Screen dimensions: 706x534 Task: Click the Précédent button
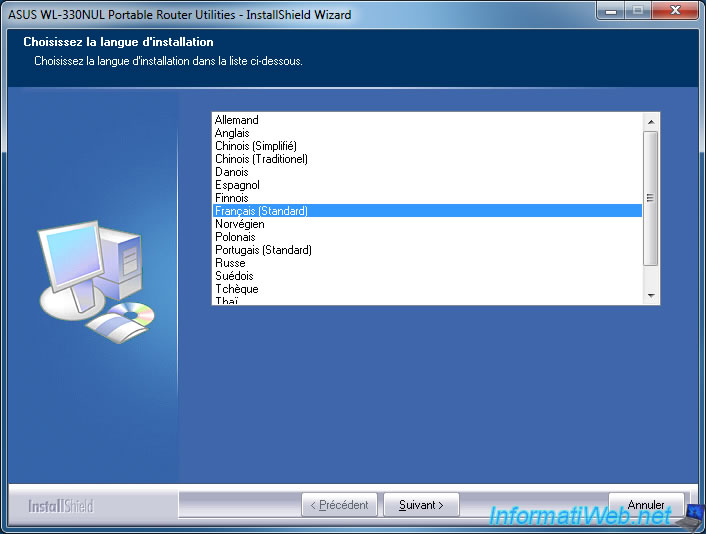click(339, 505)
